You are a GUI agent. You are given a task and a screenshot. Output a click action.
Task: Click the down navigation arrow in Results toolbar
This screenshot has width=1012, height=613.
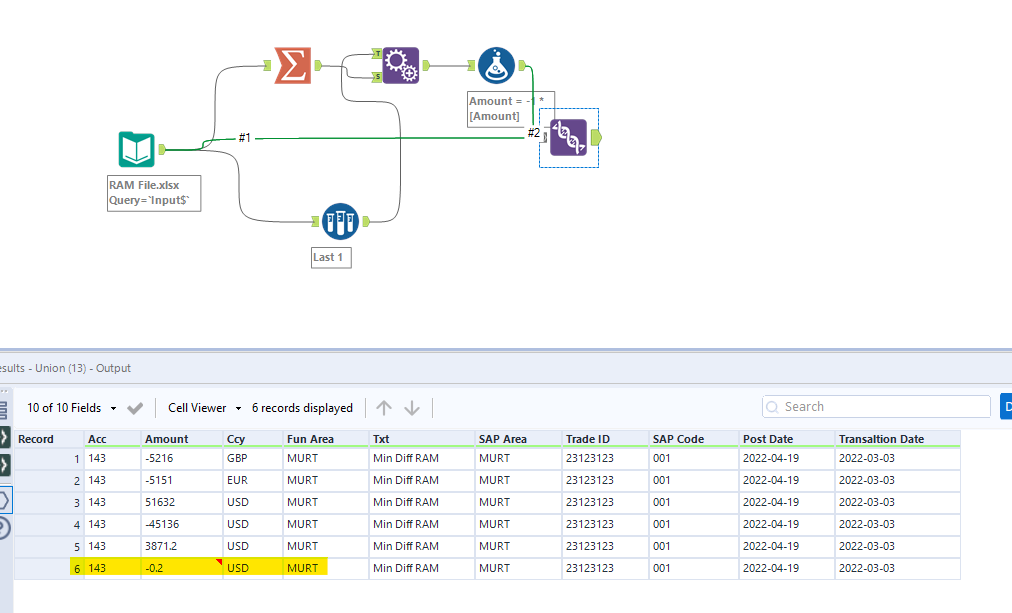411,407
